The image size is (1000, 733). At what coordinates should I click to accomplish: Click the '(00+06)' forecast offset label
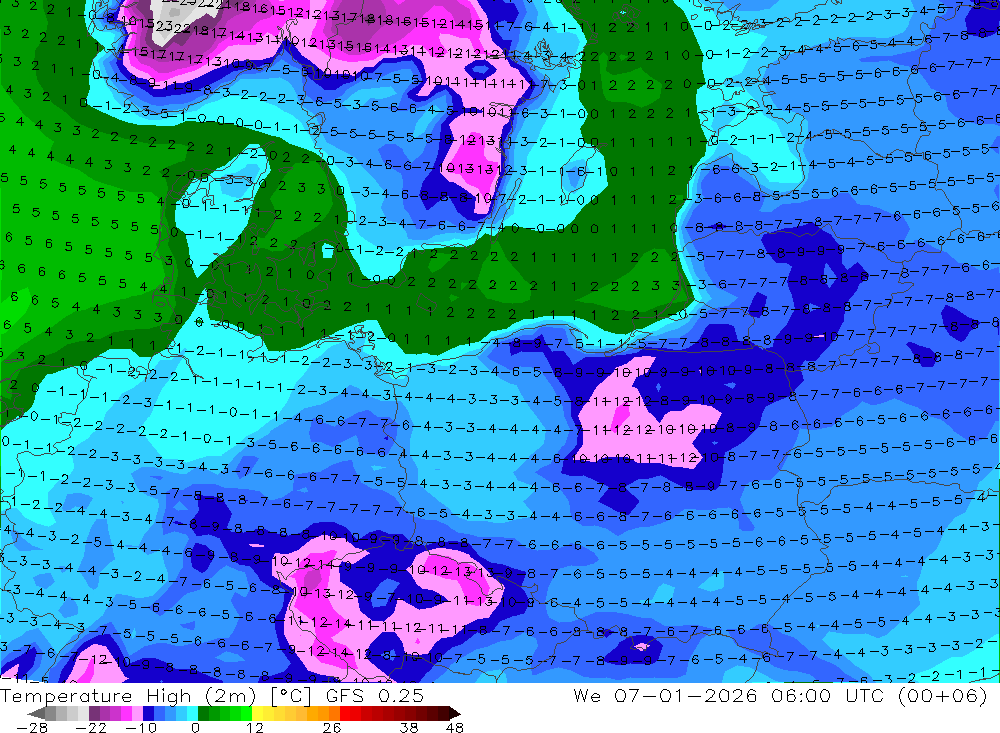click(x=943, y=695)
